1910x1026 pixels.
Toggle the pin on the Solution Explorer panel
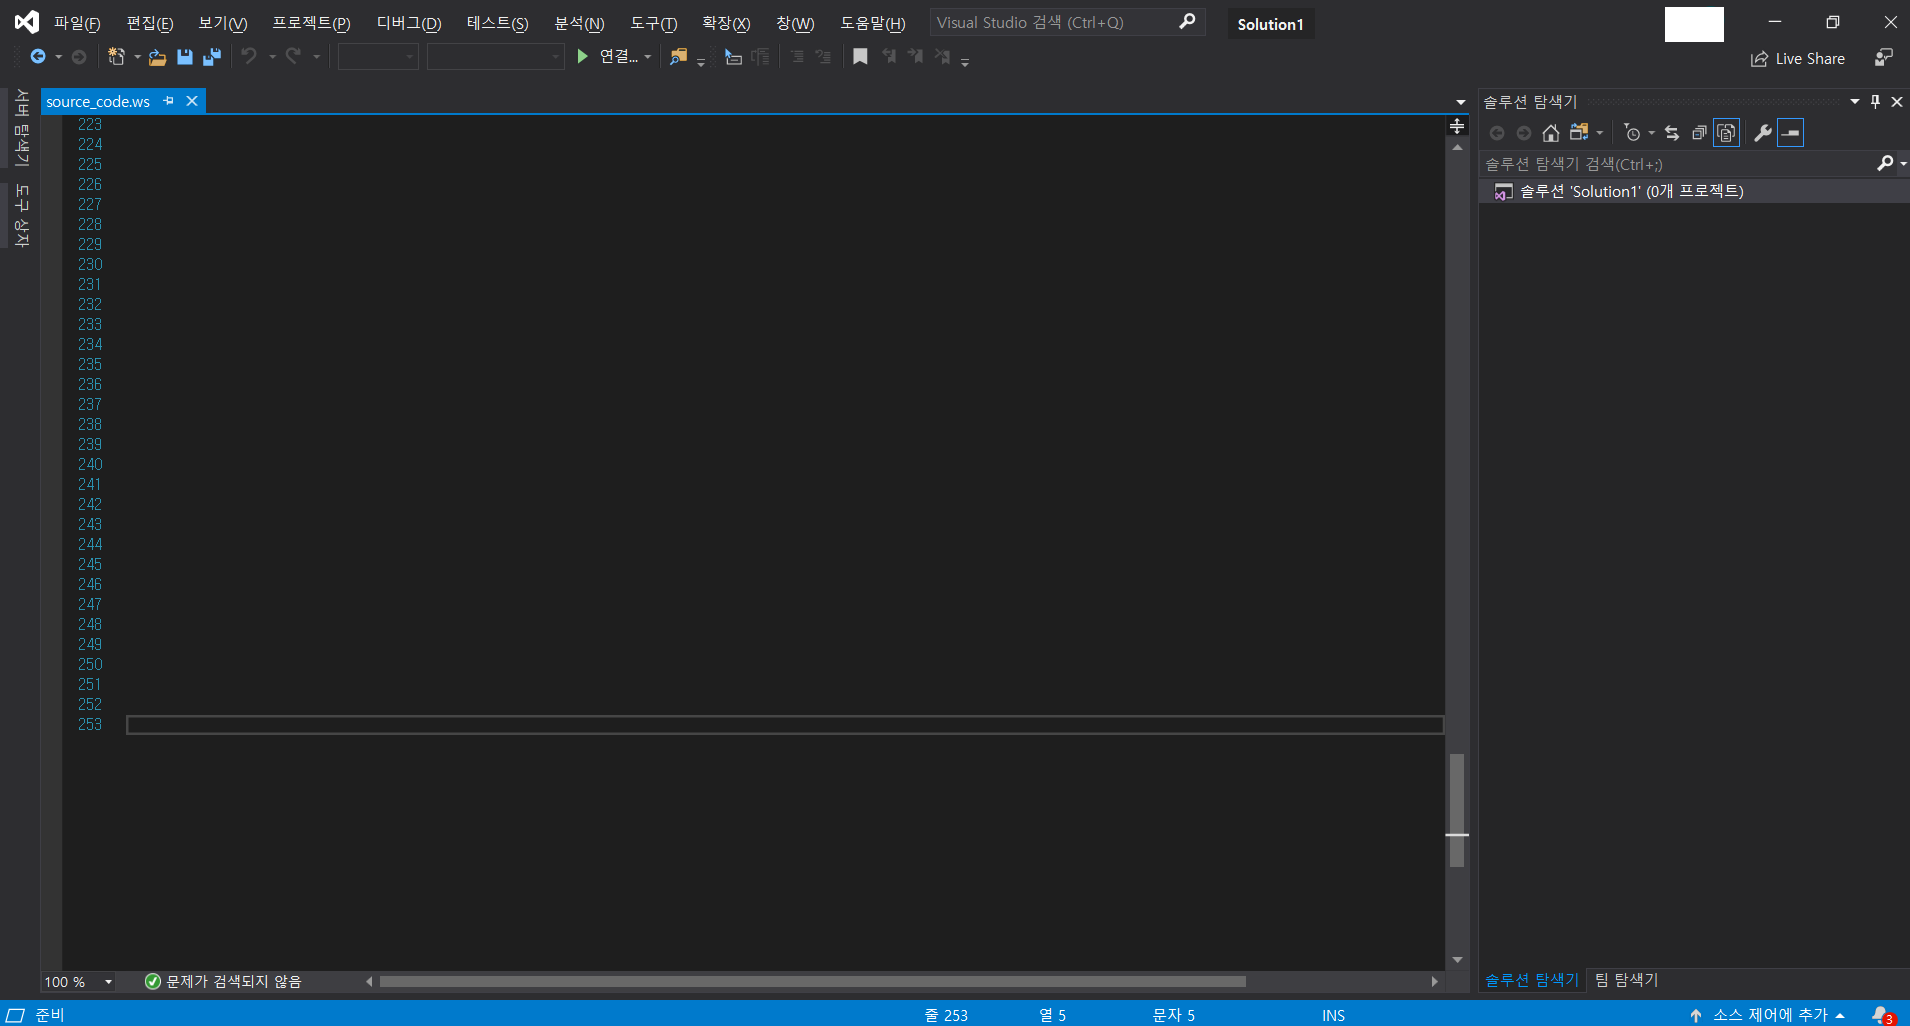(x=1875, y=101)
